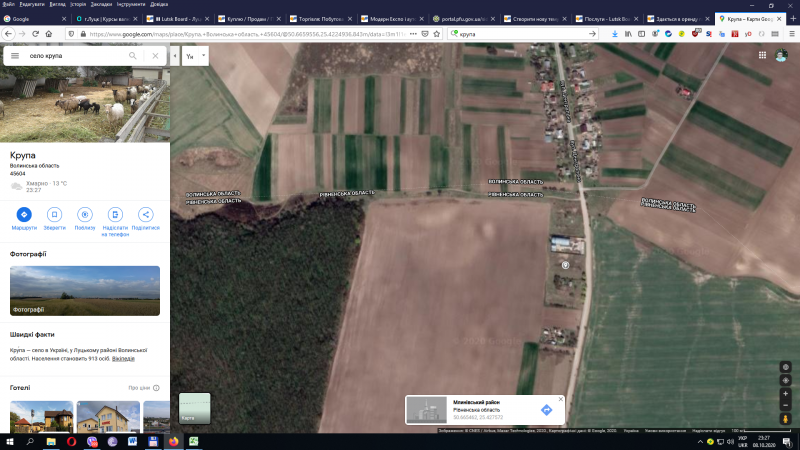Send to phone with Надіслати icon
The image size is (800, 450).
(x=115, y=214)
